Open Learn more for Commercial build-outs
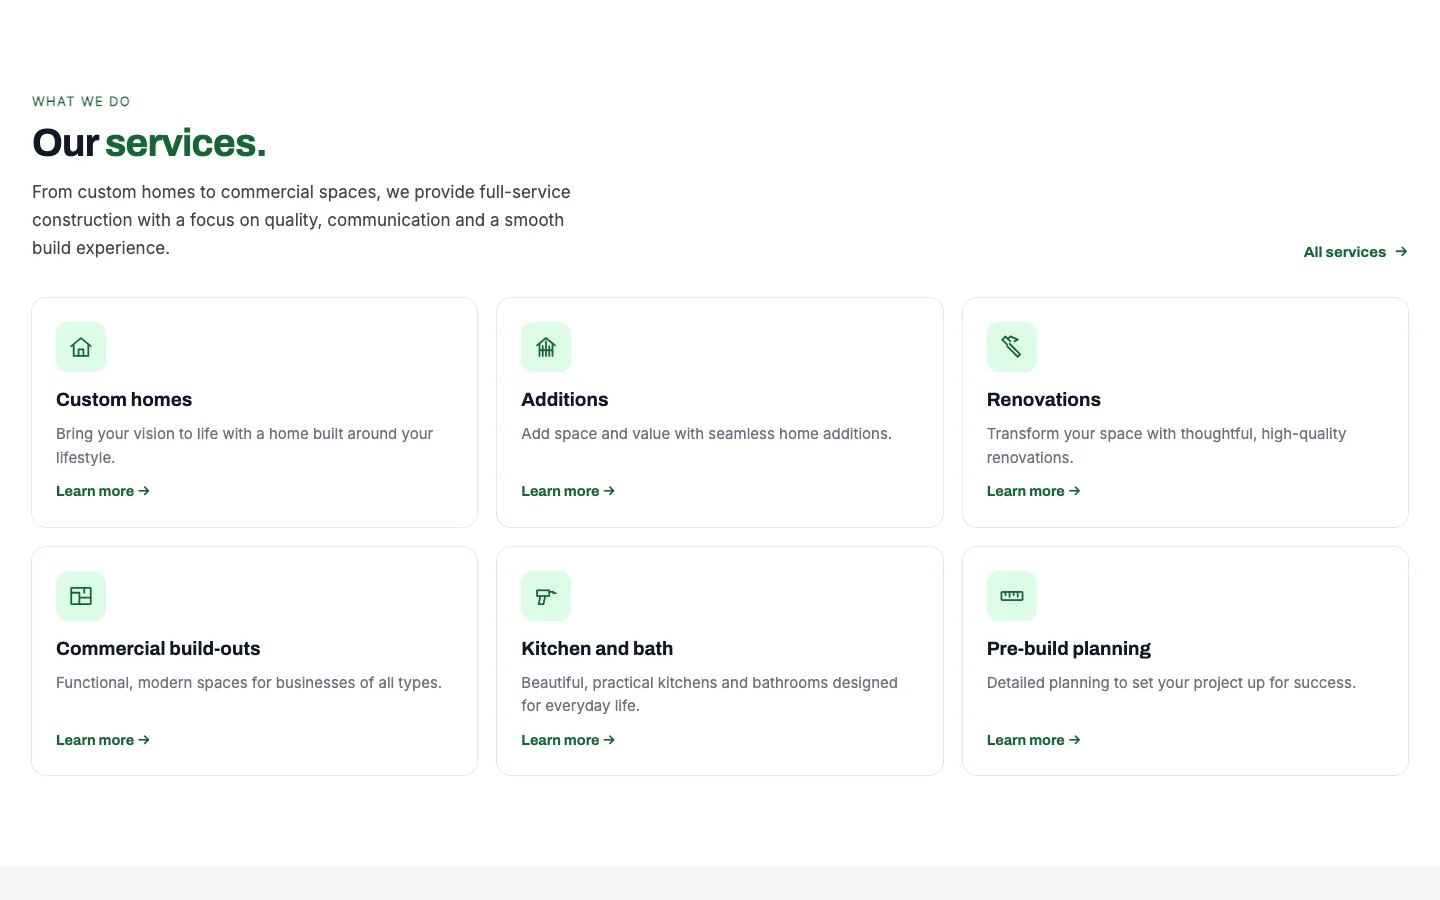Screen dimensions: 1440x900 click(x=103, y=740)
